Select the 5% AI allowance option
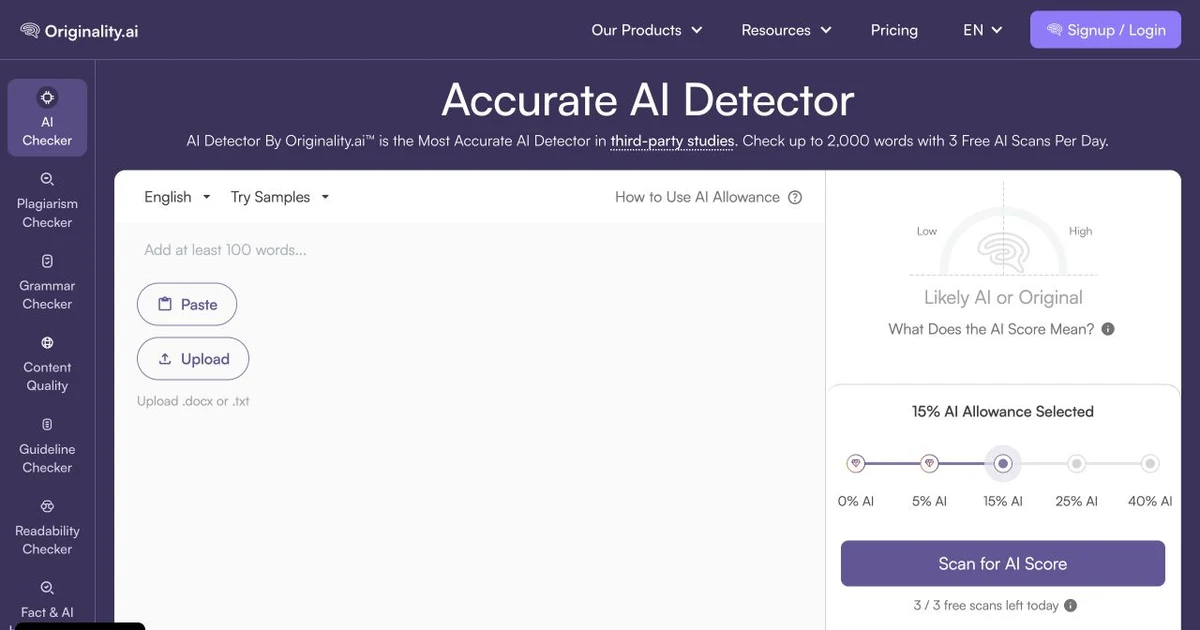 929,464
